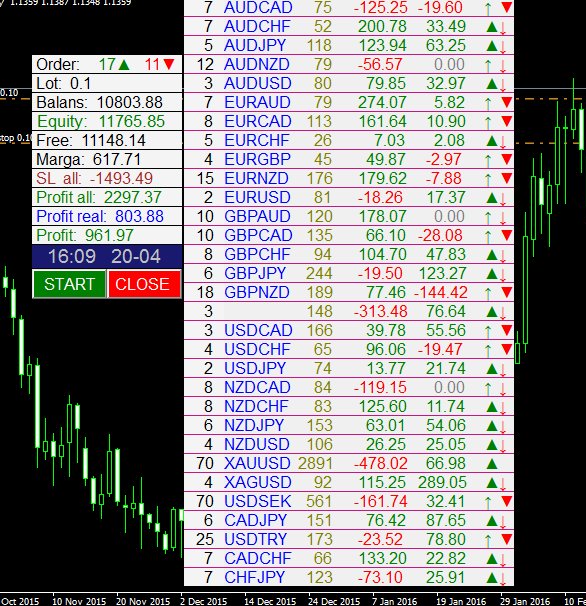Click the Free 11148.14 field
586x606 pixels.
coord(107,140)
